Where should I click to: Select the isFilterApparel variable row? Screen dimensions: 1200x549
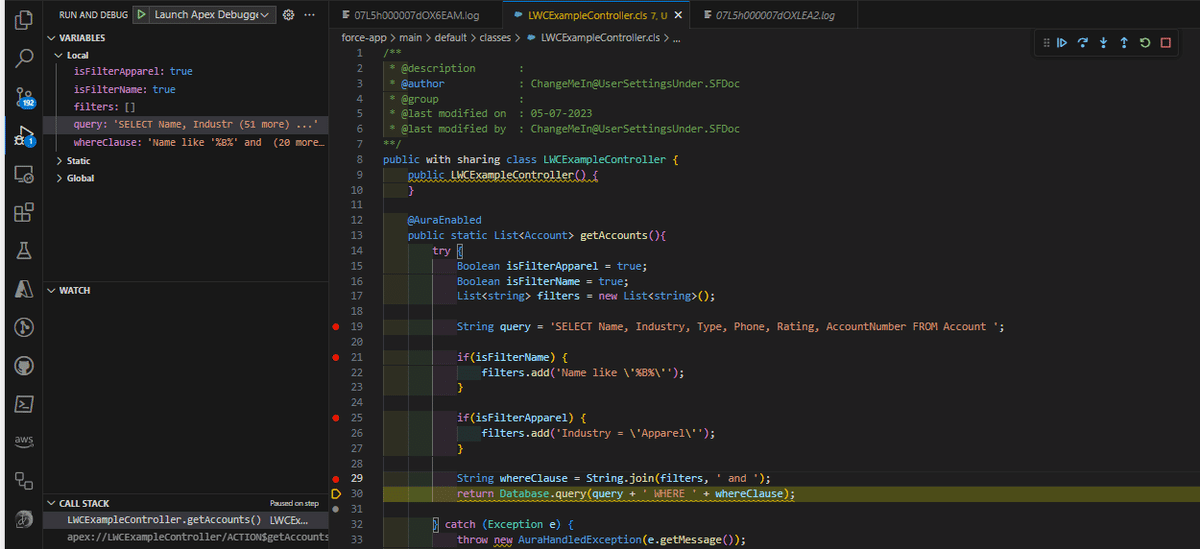[x=186, y=72]
